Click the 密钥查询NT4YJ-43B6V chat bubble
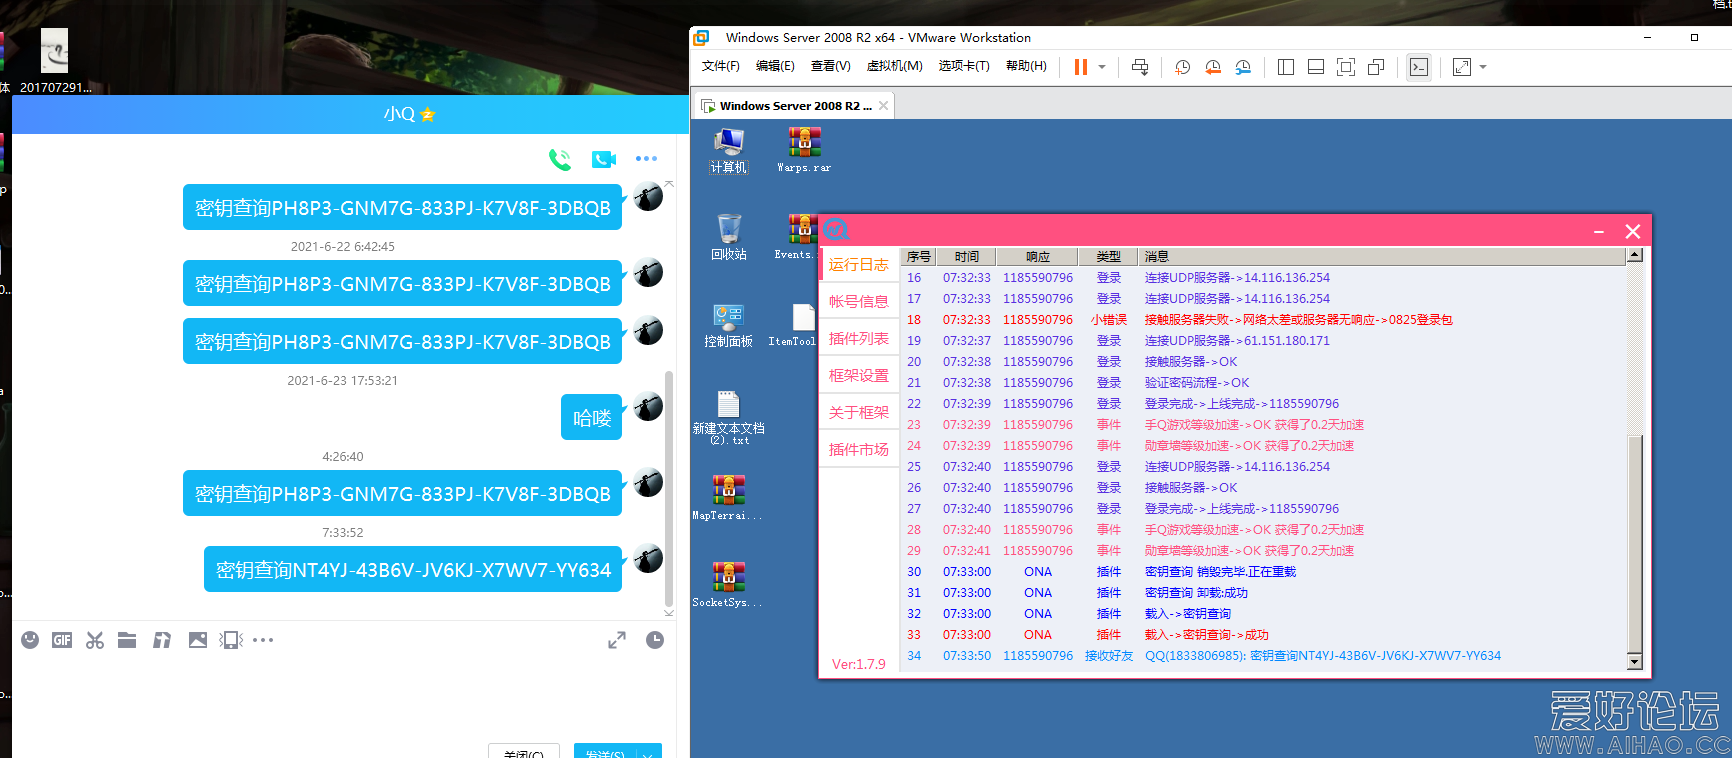Image resolution: width=1732 pixels, height=758 pixels. pyautogui.click(x=413, y=569)
